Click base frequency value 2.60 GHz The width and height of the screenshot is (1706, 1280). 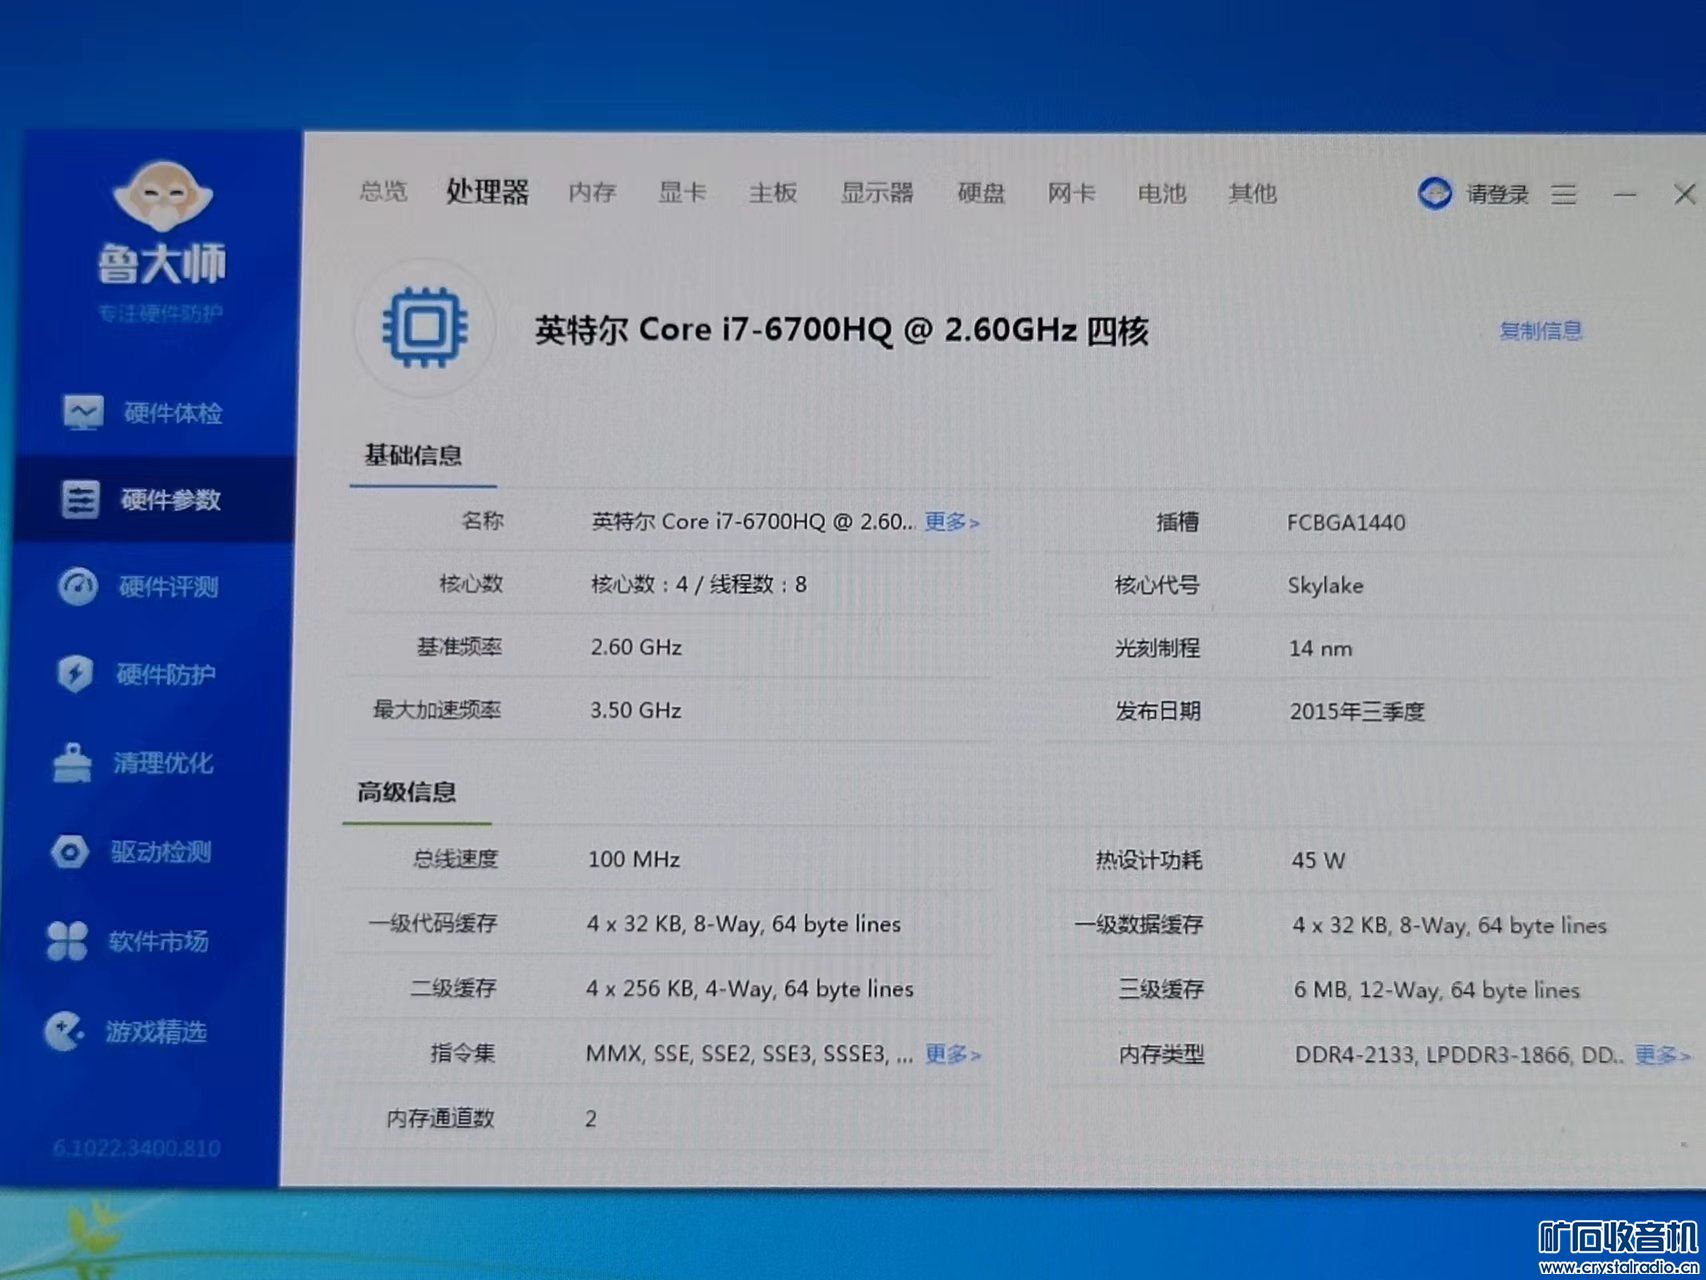pos(636,647)
